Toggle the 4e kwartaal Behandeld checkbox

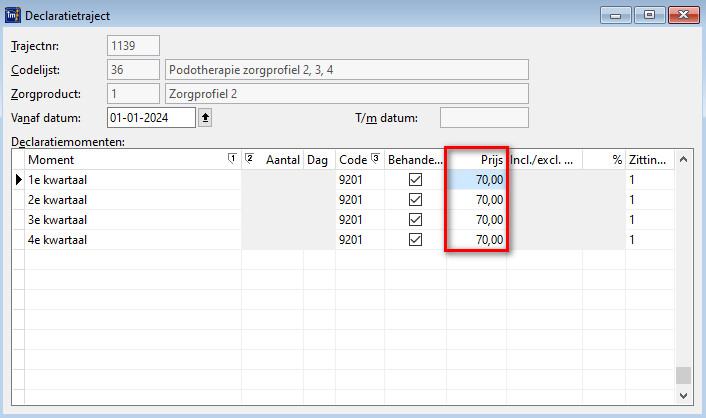tap(415, 240)
